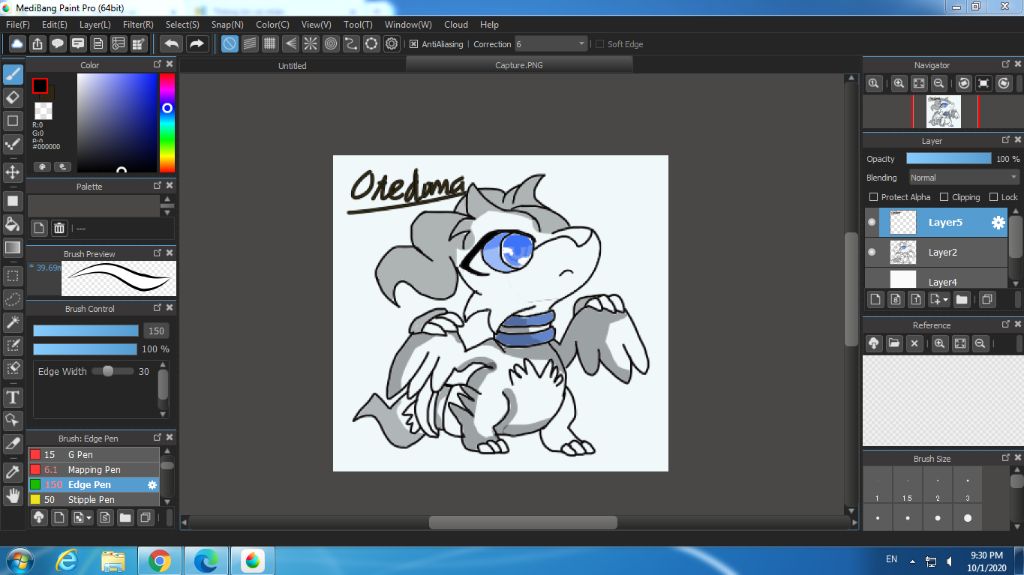Image resolution: width=1024 pixels, height=575 pixels.
Task: Click the Navigator thumbnail preview
Action: (x=943, y=111)
